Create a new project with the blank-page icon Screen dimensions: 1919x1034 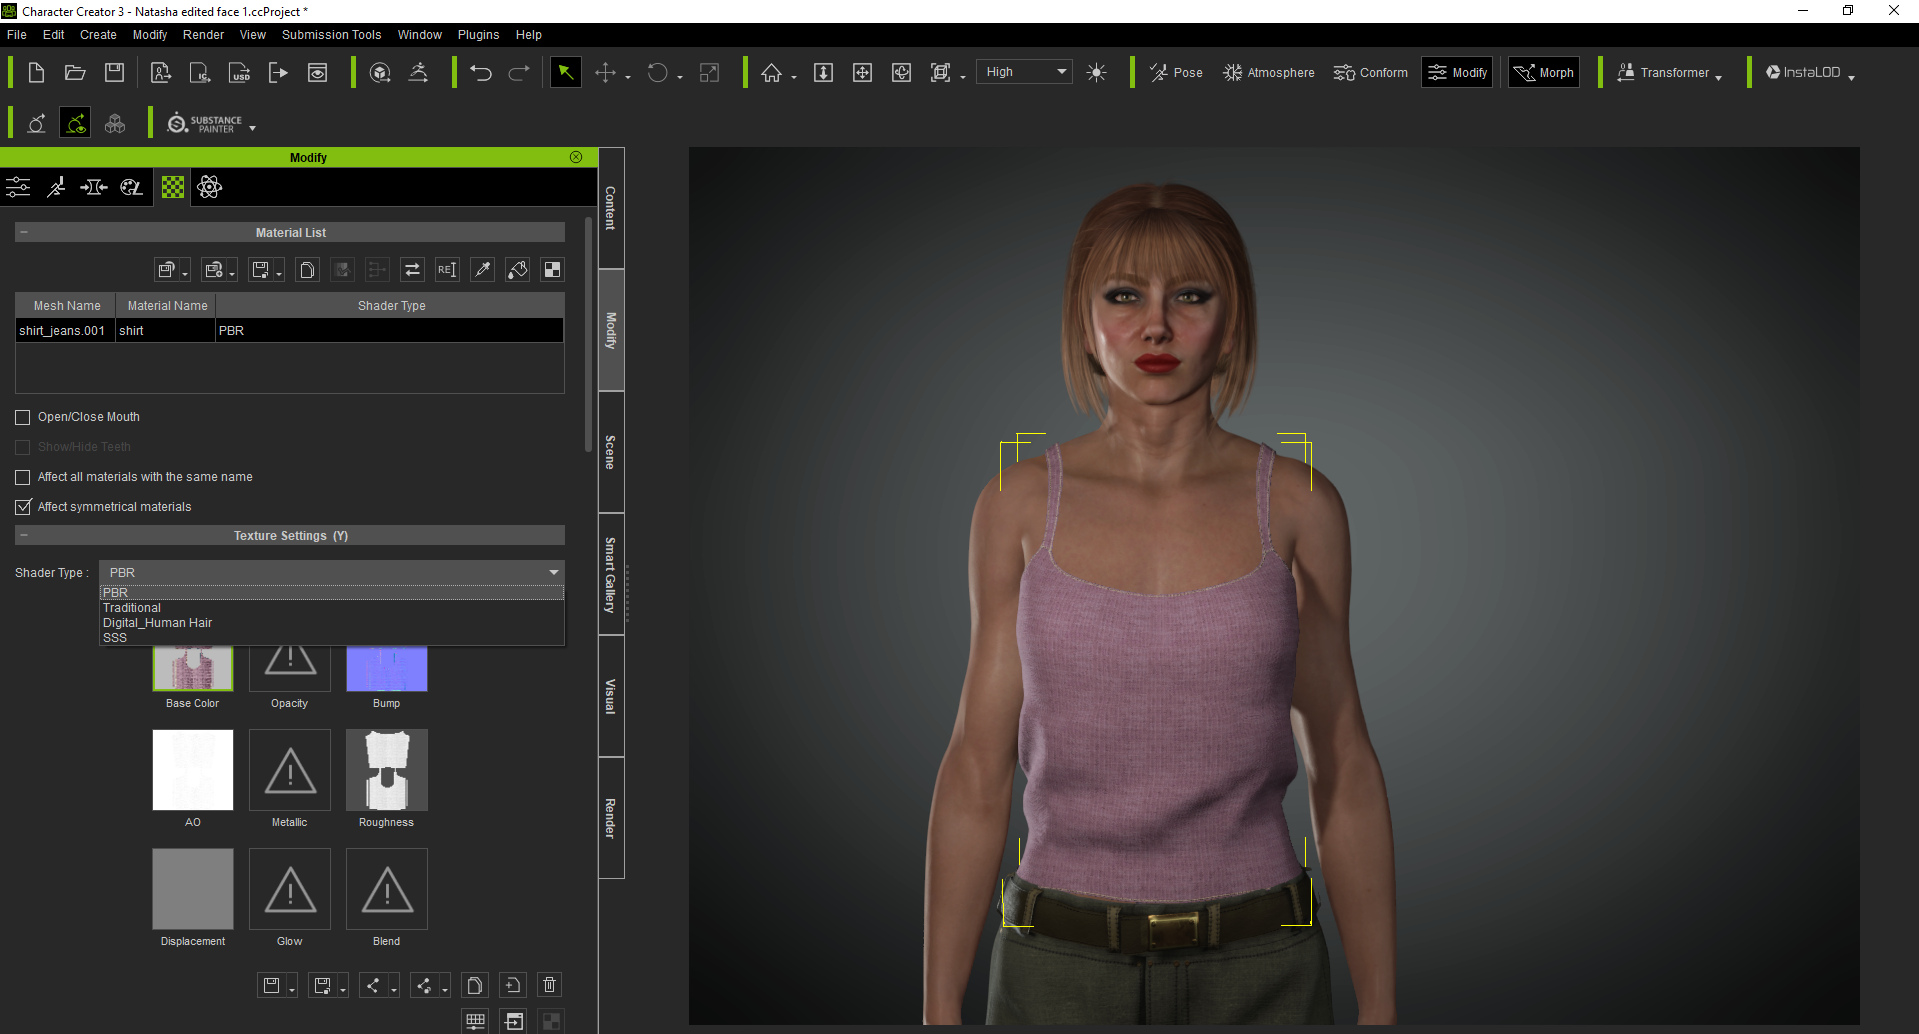[36, 73]
